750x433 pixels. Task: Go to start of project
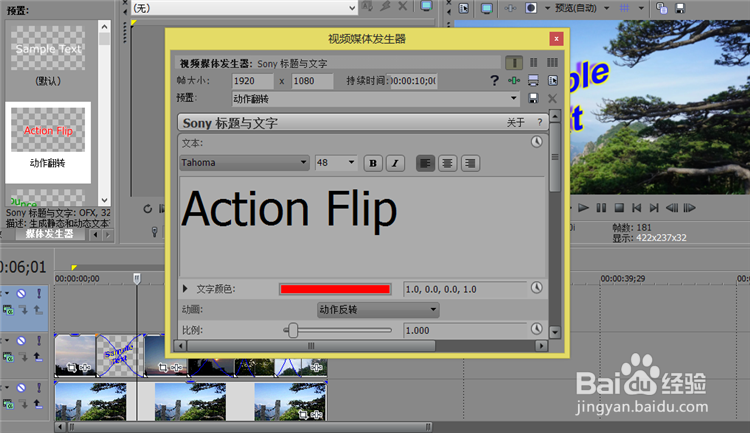pyautogui.click(x=636, y=208)
